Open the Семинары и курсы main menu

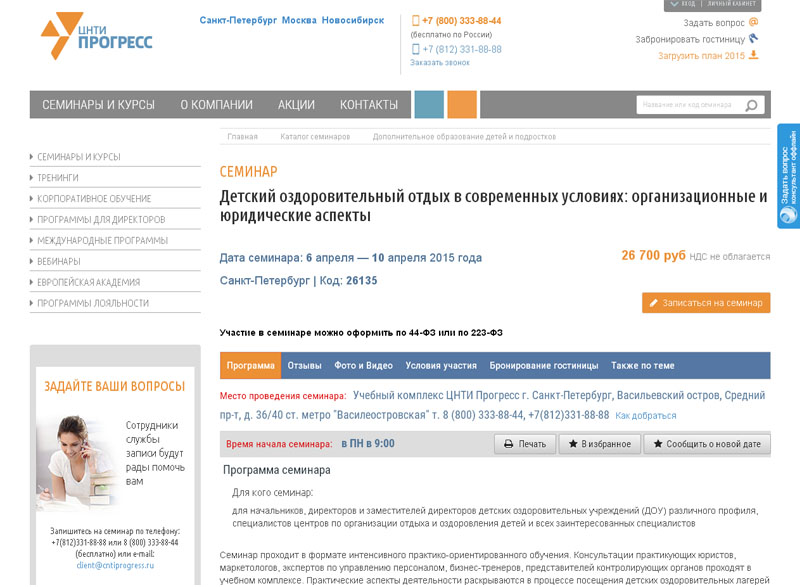coord(98,105)
